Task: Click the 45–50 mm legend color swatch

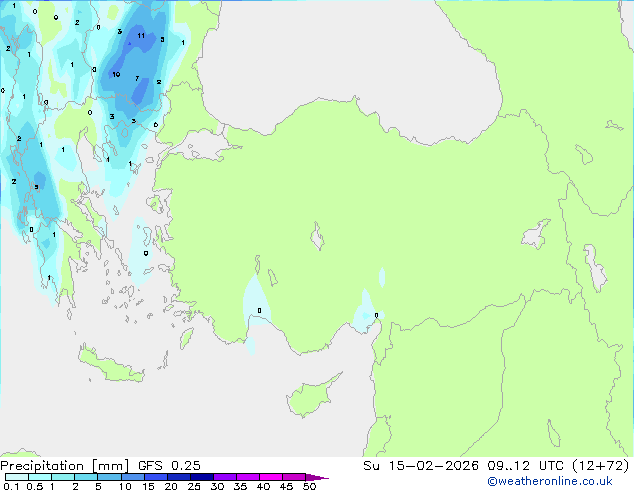Action: point(294,477)
